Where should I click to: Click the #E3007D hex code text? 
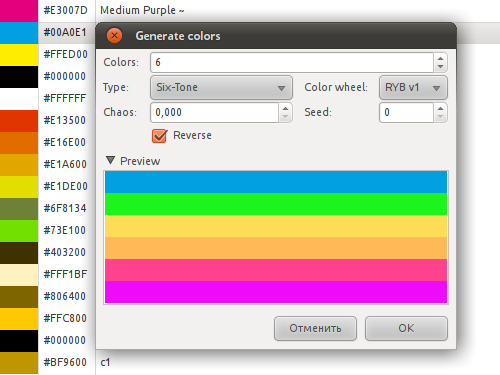pyautogui.click(x=66, y=10)
